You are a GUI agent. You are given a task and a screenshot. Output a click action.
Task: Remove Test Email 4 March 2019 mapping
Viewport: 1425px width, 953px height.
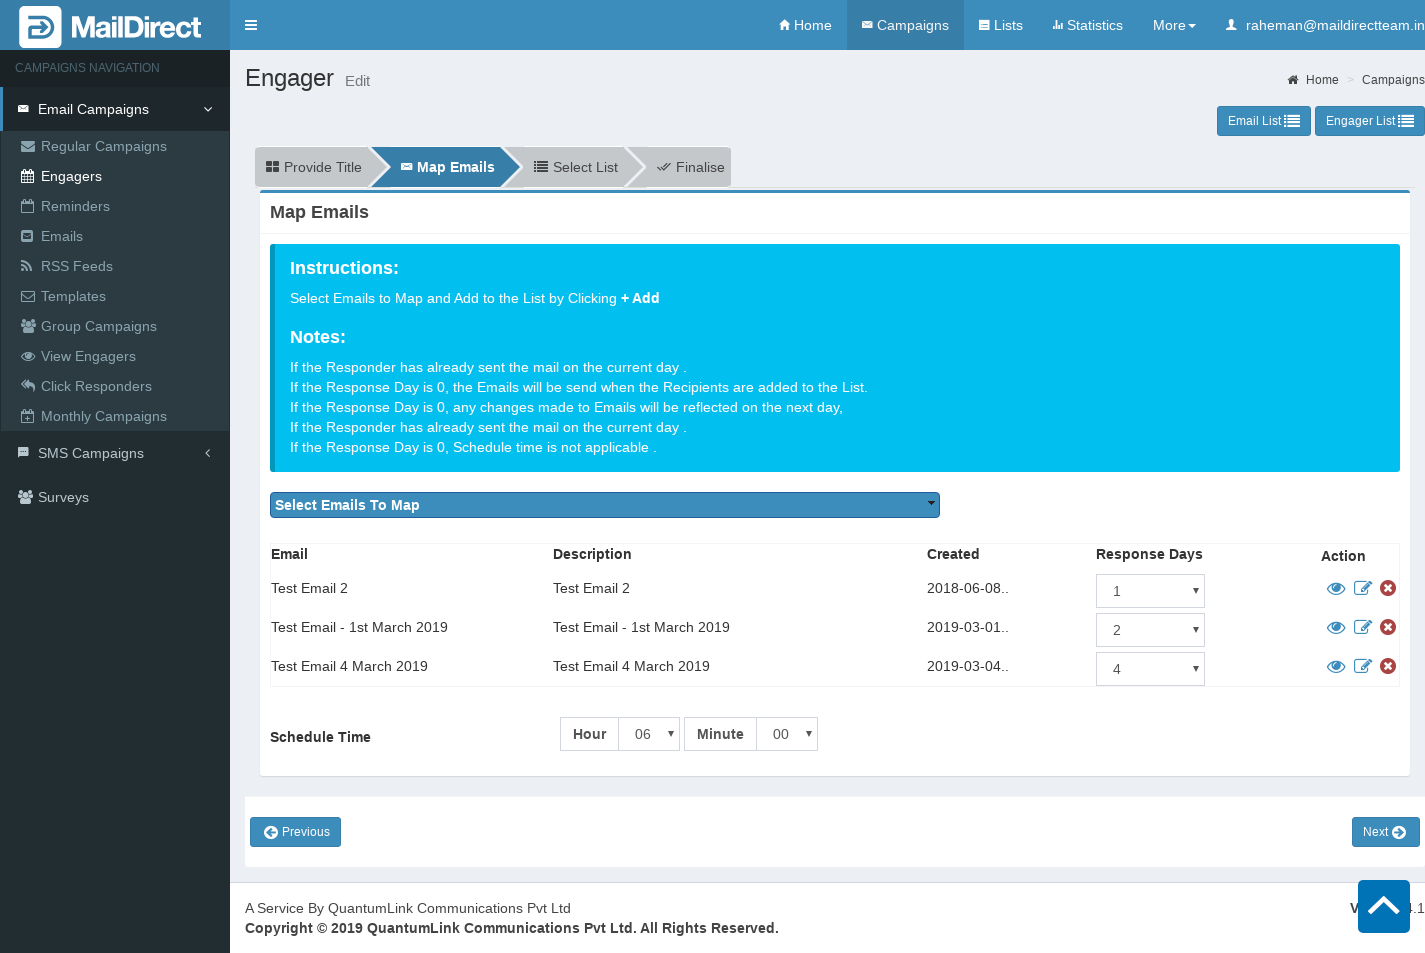pyautogui.click(x=1388, y=666)
